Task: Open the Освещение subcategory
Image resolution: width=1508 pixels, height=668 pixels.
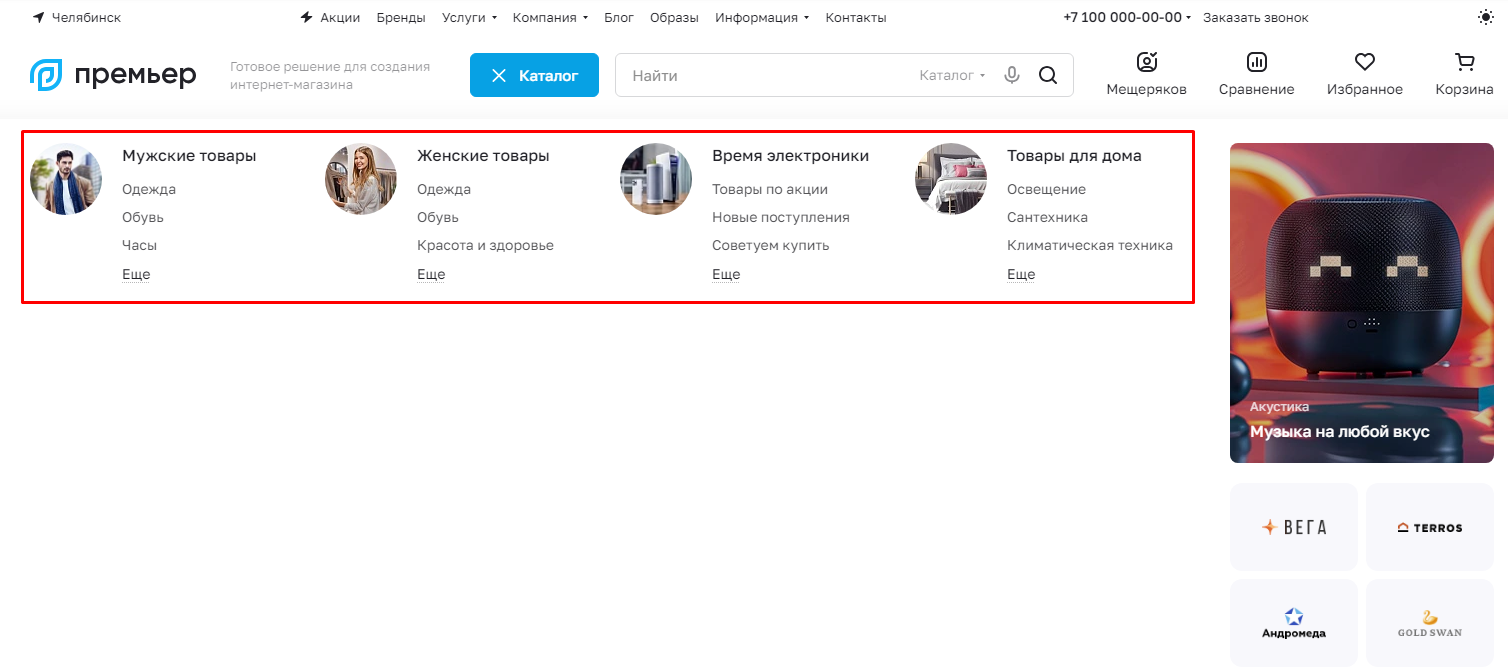Action: [x=1046, y=189]
